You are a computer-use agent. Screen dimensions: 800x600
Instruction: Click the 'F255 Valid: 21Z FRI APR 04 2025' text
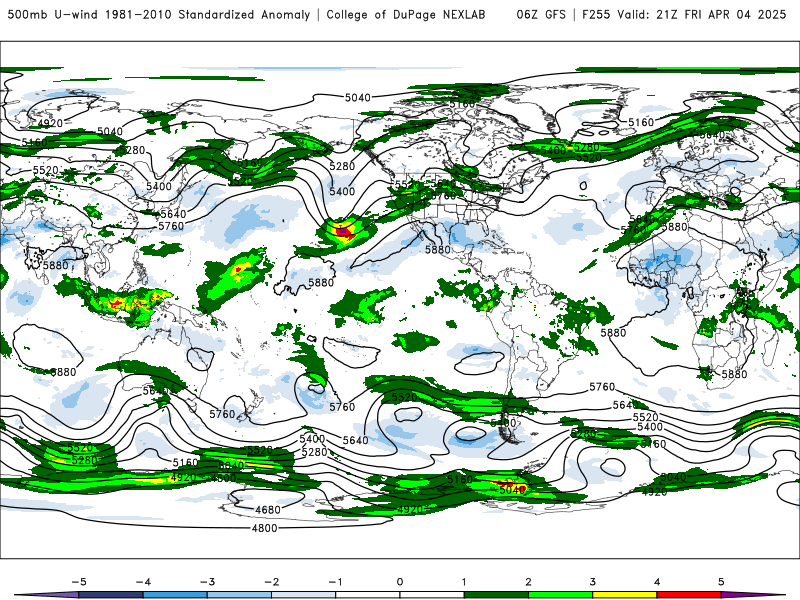pos(684,15)
